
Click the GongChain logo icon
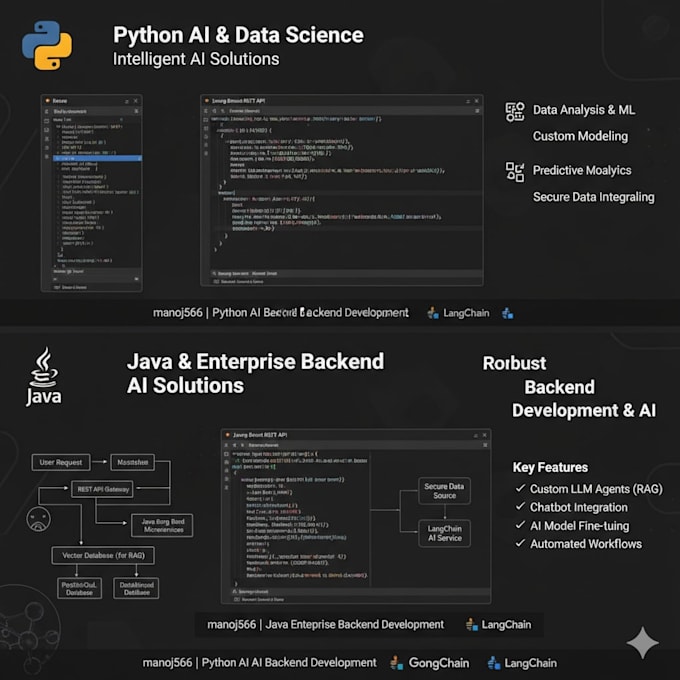(396, 663)
